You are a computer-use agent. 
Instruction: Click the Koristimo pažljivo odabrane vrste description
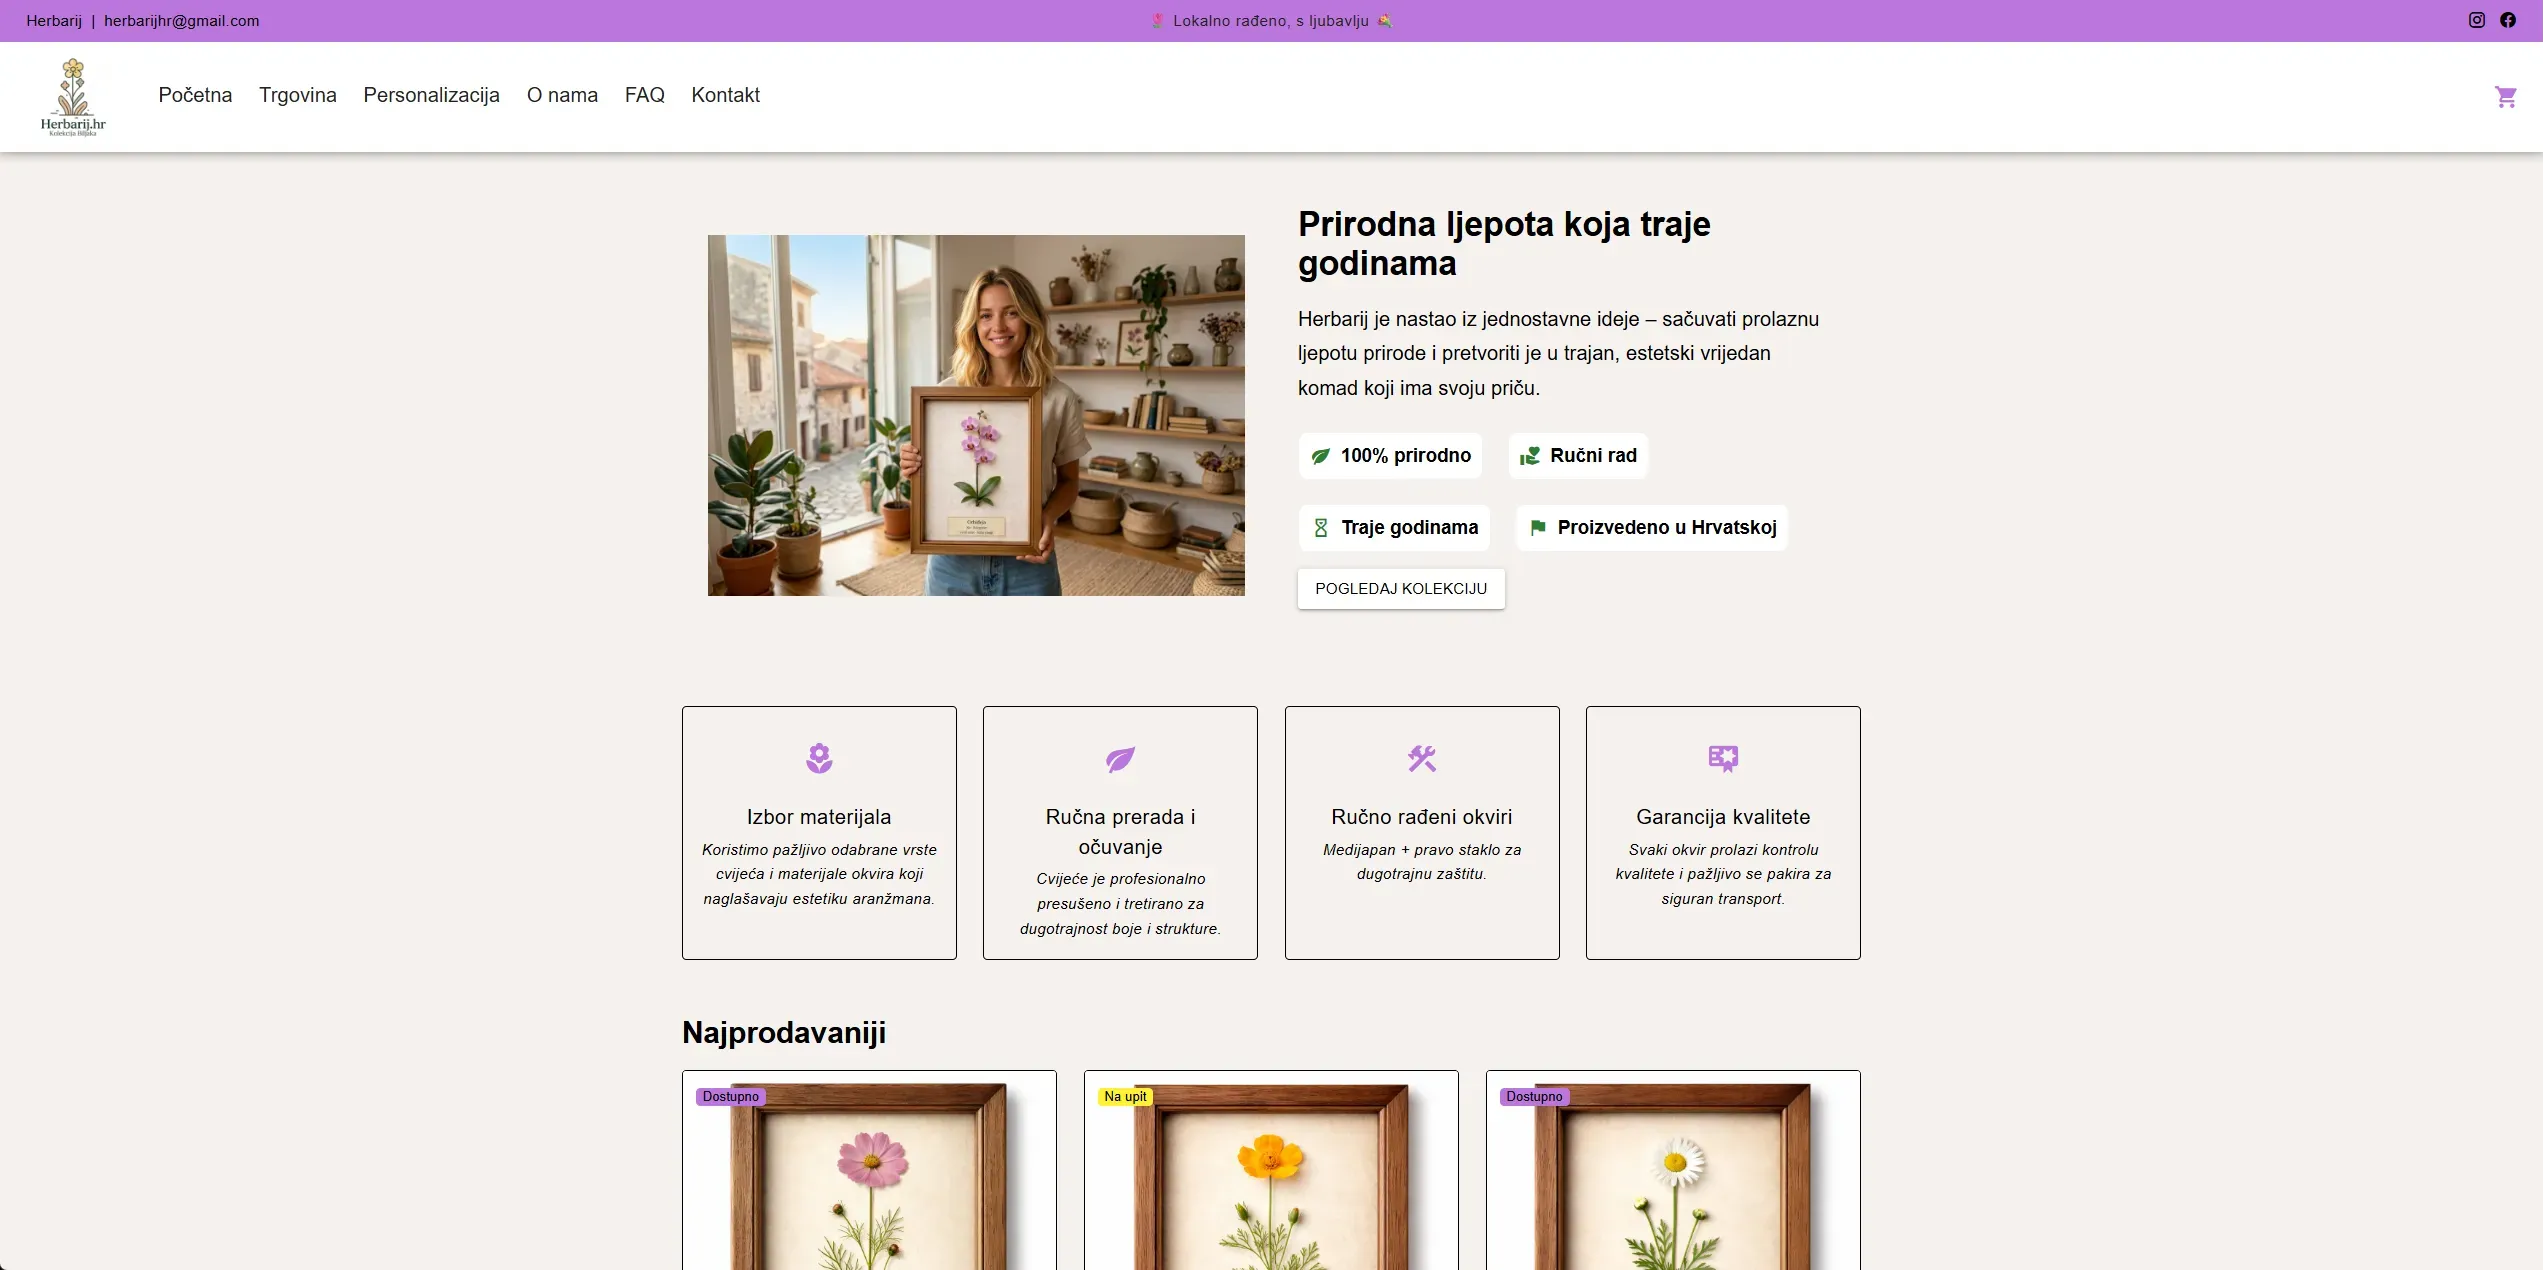[x=819, y=874]
